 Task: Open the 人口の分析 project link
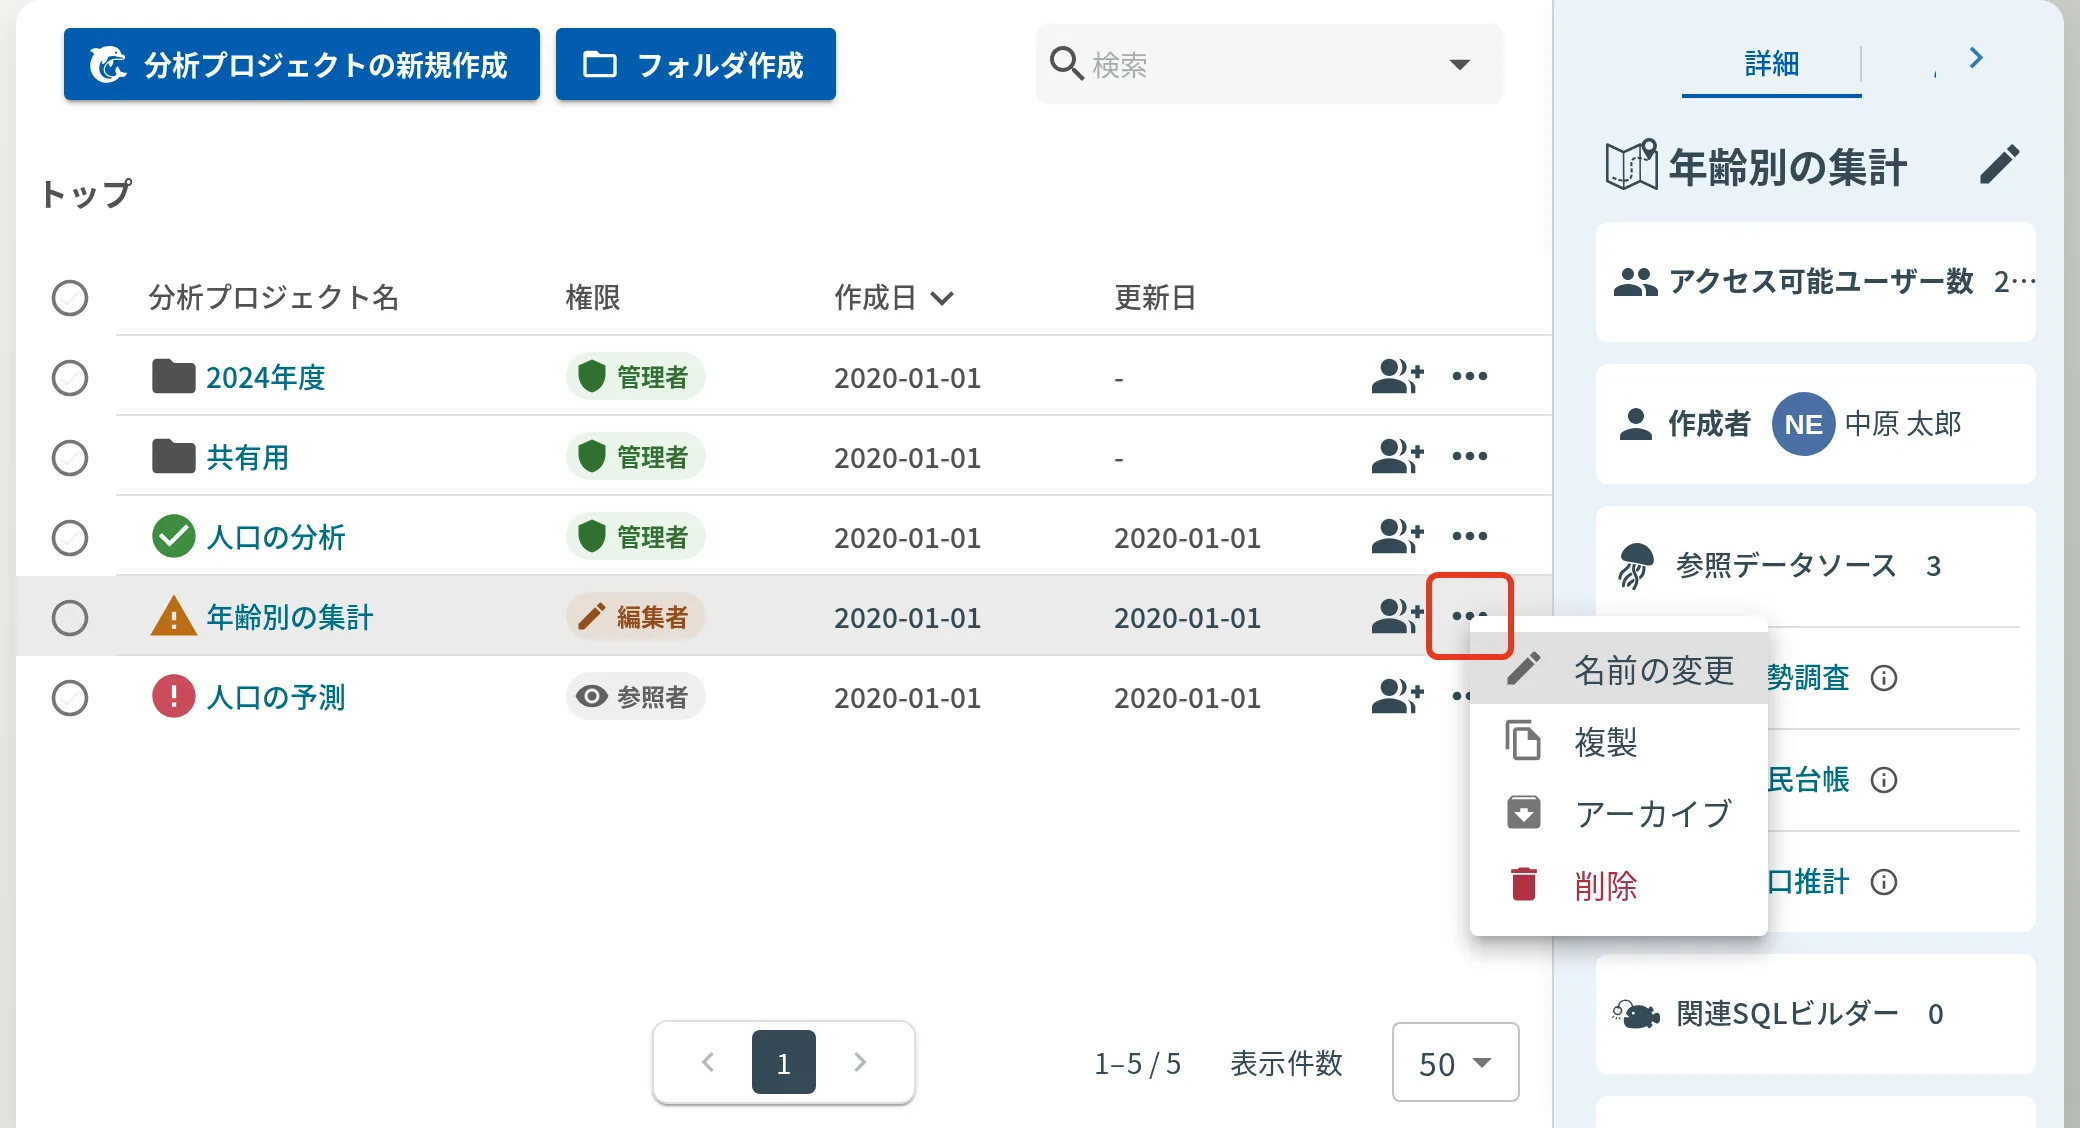pyautogui.click(x=275, y=538)
